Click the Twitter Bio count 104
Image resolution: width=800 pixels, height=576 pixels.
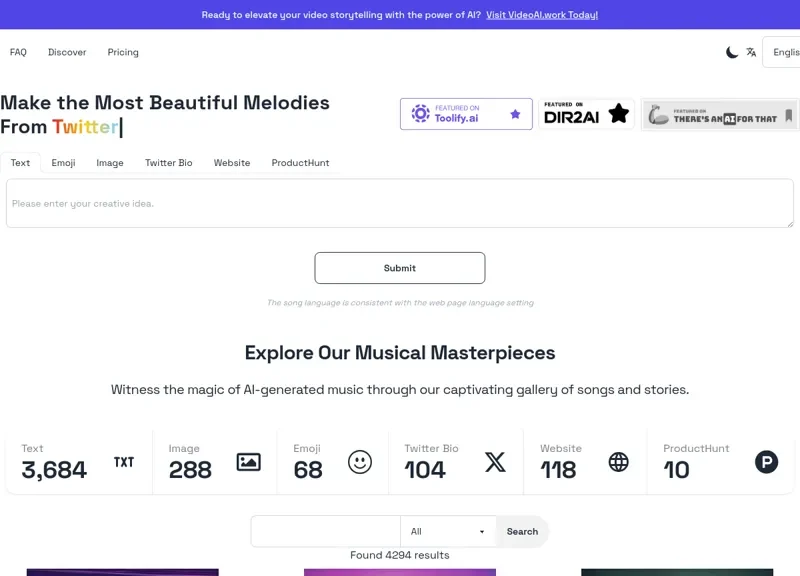click(x=425, y=470)
